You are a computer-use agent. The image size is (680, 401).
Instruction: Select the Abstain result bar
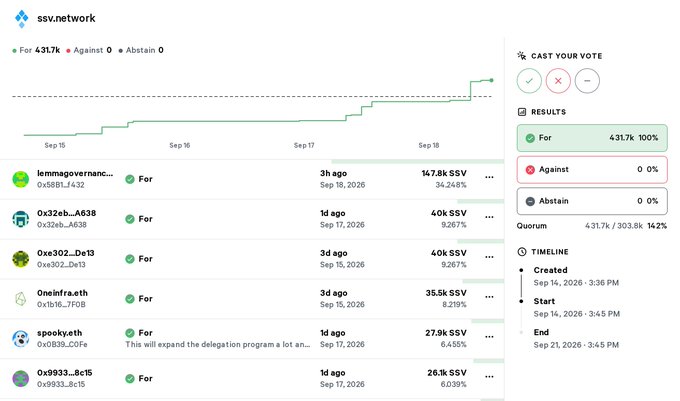[x=592, y=201]
